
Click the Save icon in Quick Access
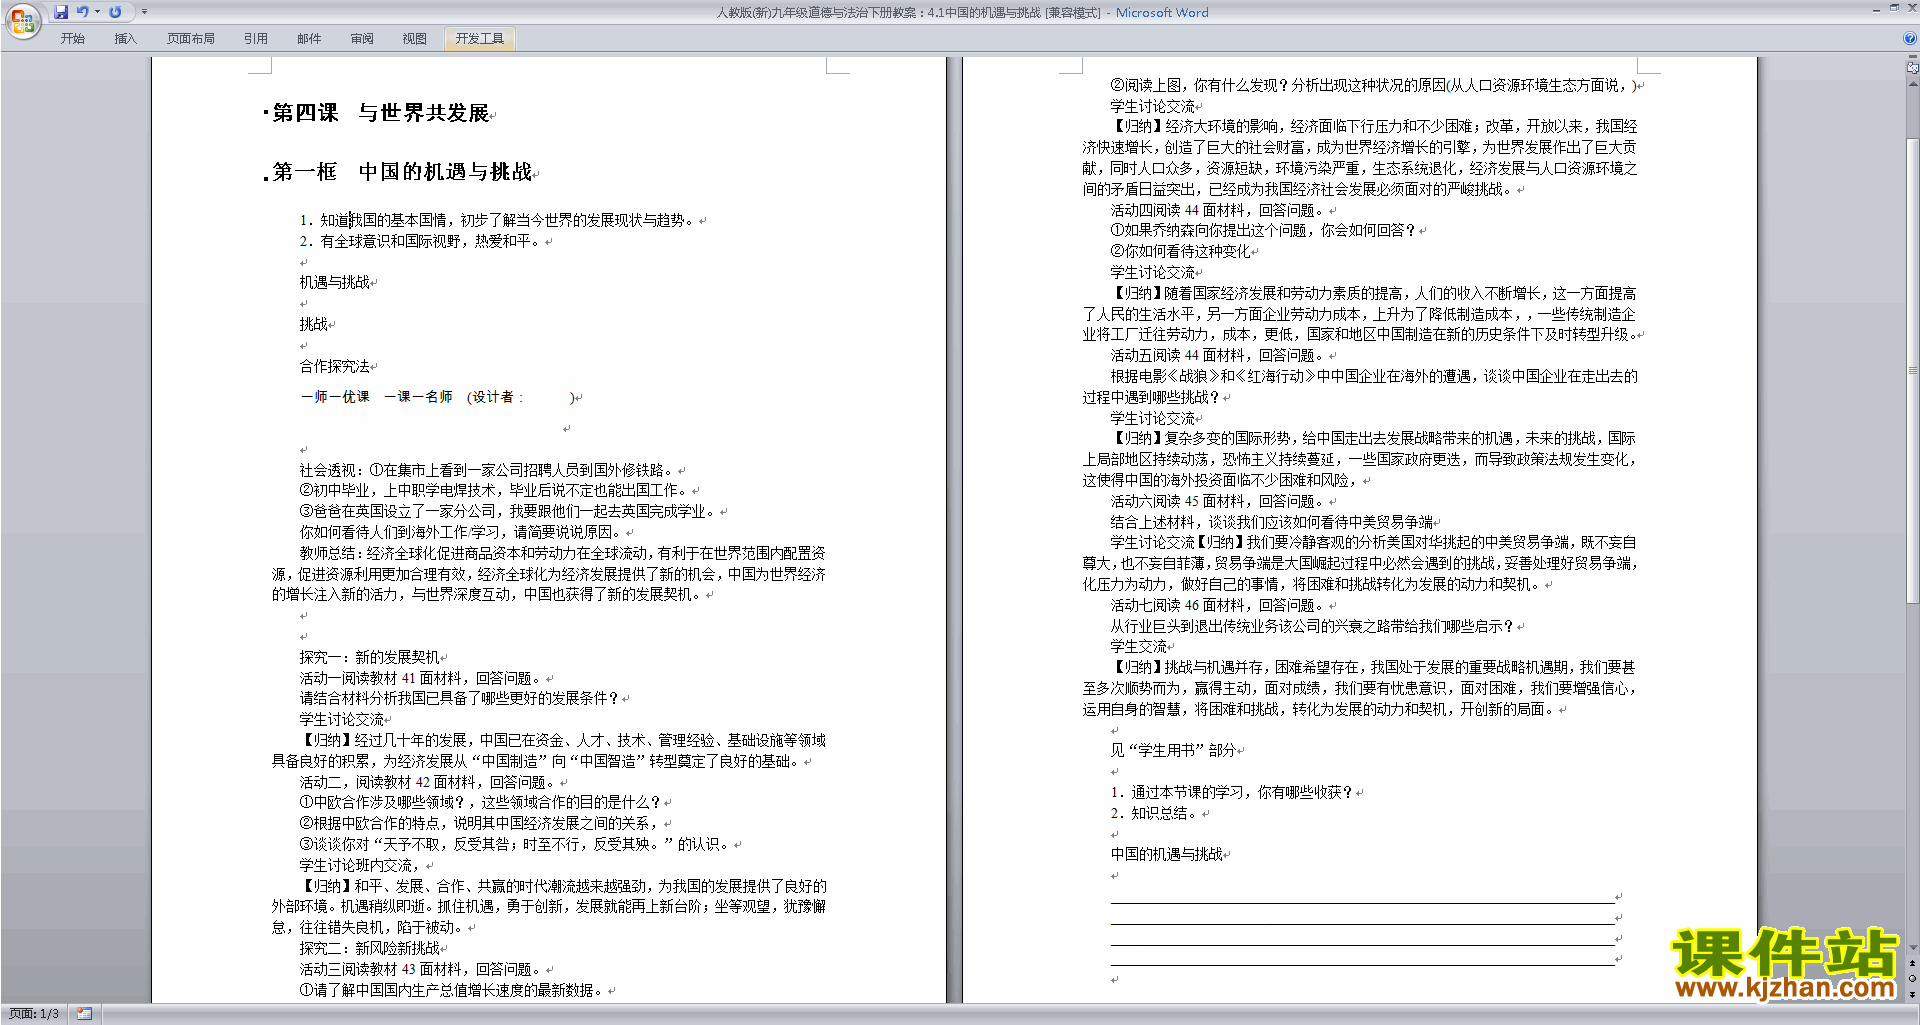[x=61, y=12]
